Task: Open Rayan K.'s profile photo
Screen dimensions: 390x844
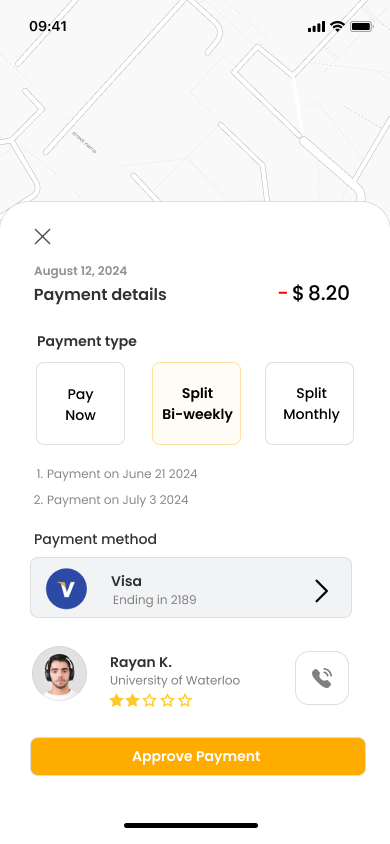Action: (59, 673)
